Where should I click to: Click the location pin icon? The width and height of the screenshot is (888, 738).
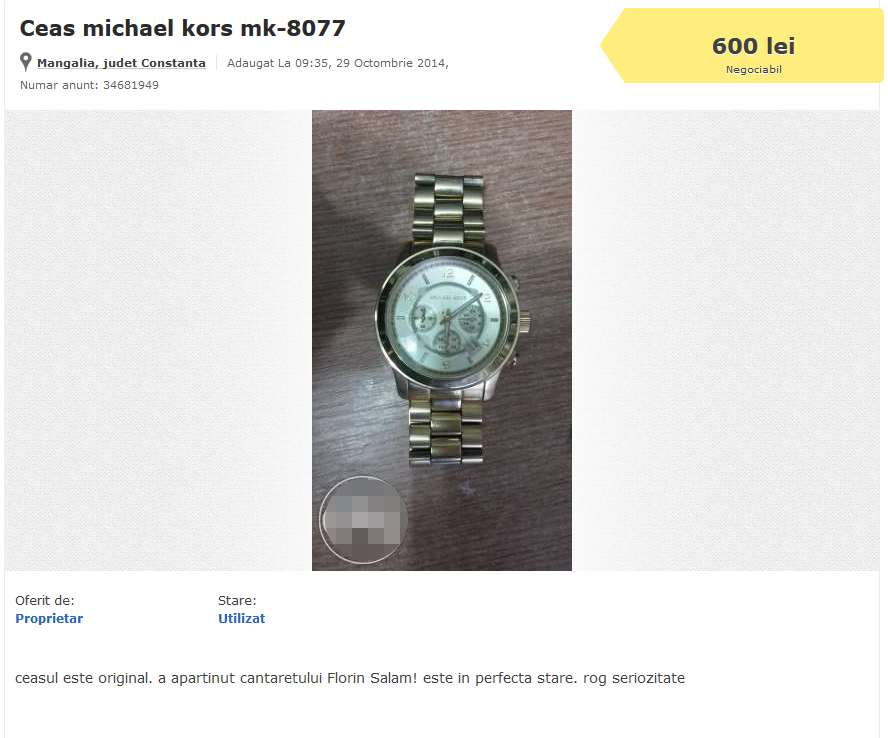(x=25, y=62)
